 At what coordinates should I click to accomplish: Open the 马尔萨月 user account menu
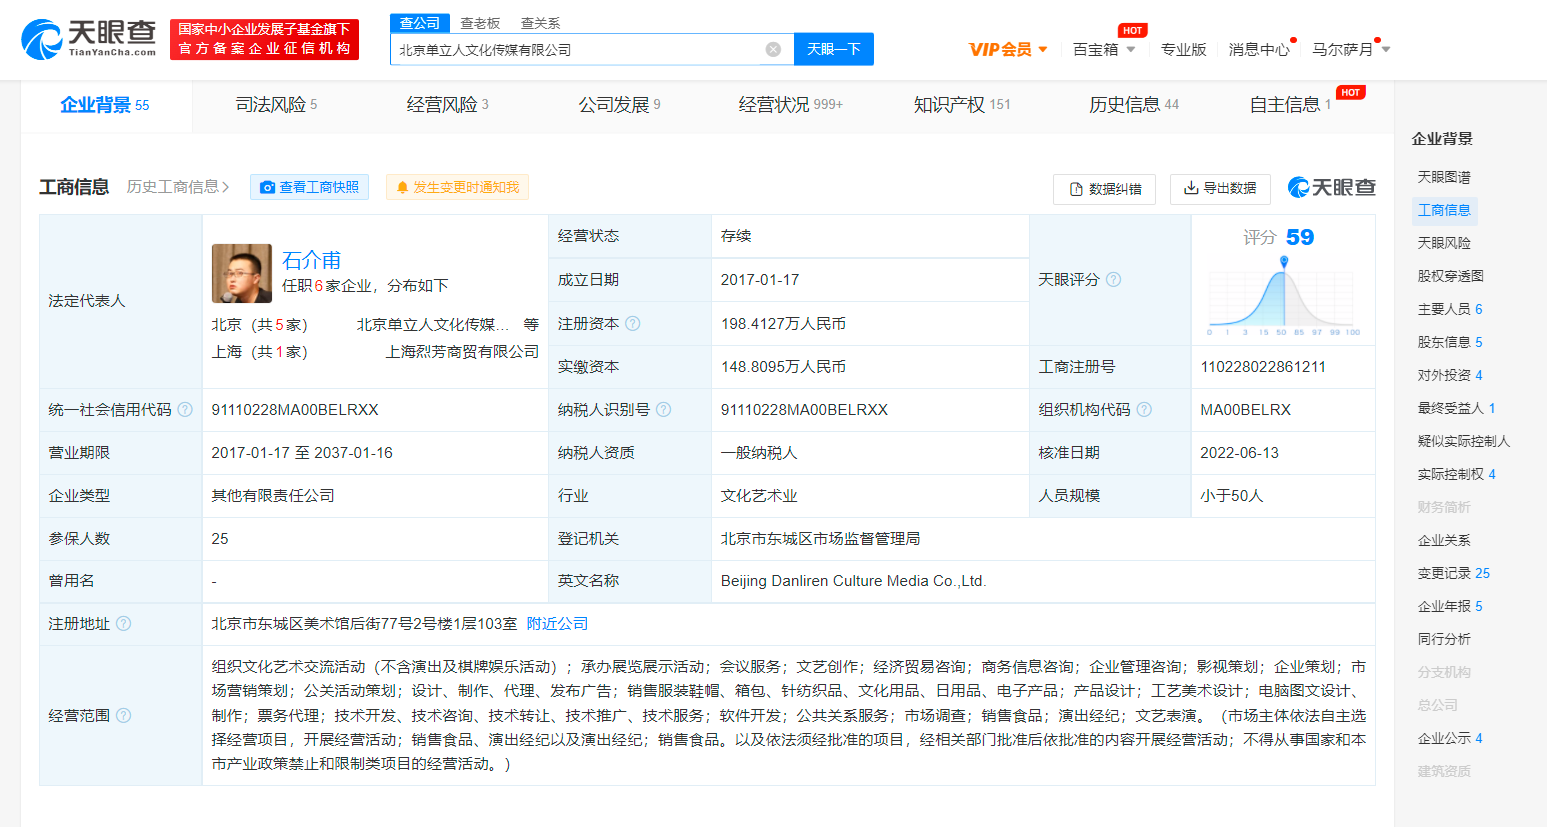1351,49
